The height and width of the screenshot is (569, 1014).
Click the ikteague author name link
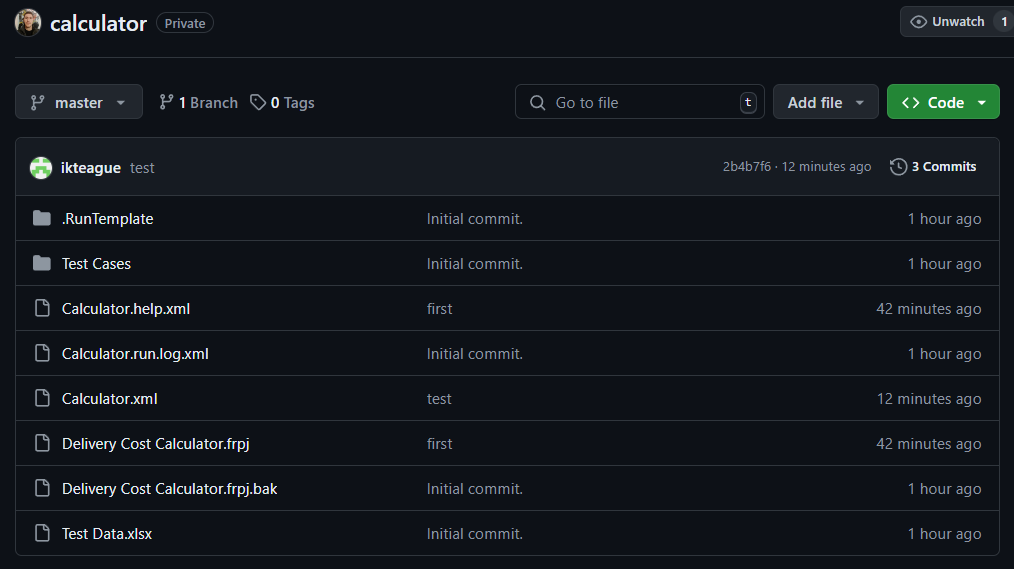(91, 167)
